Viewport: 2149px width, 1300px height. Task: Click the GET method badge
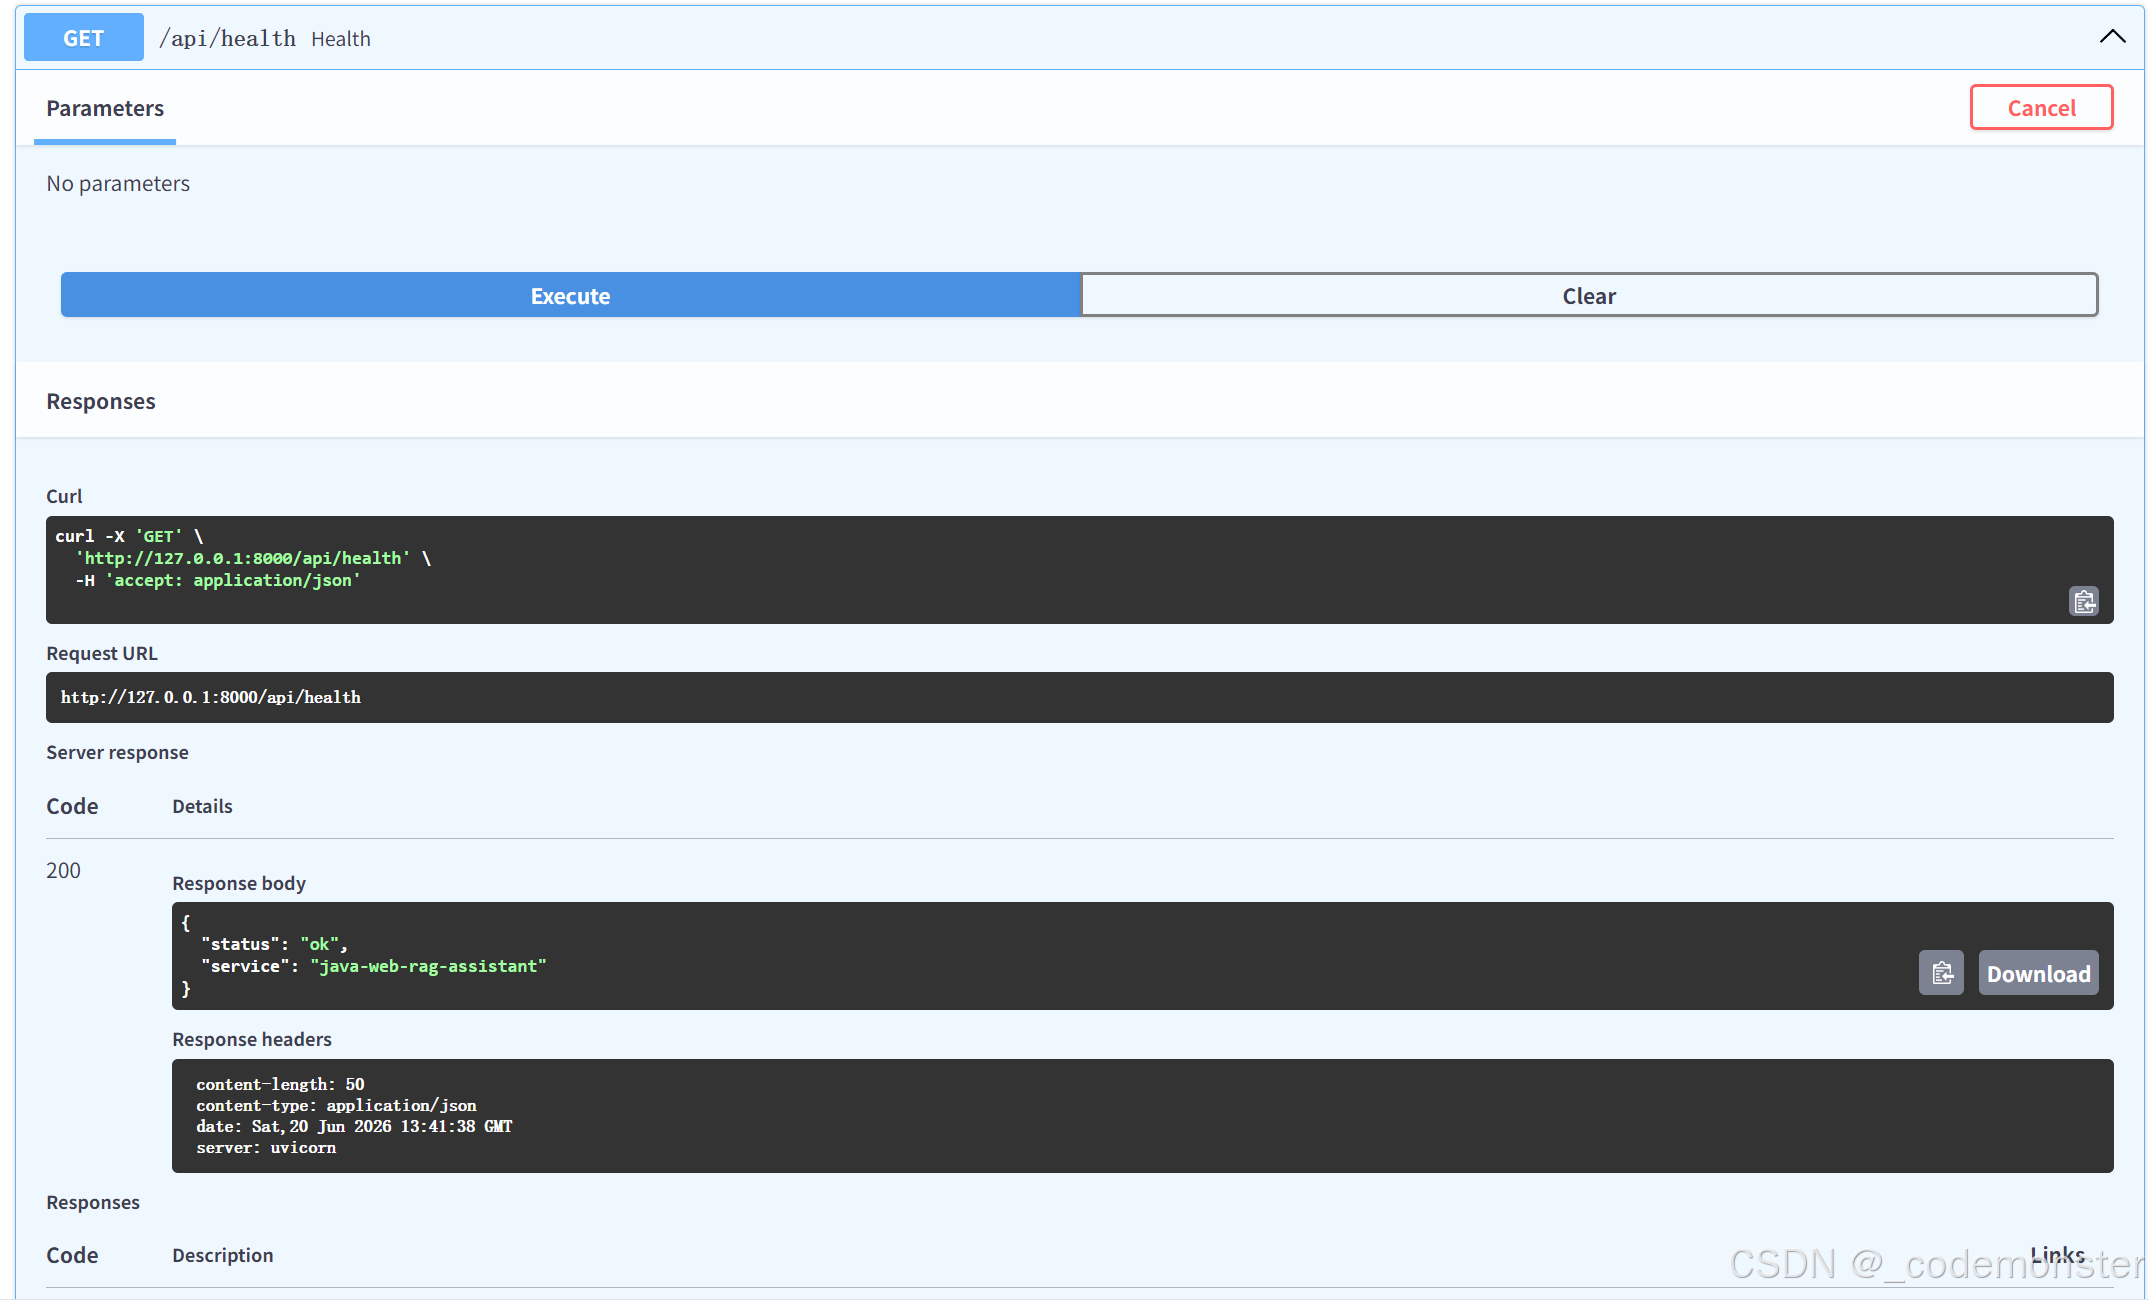84,38
